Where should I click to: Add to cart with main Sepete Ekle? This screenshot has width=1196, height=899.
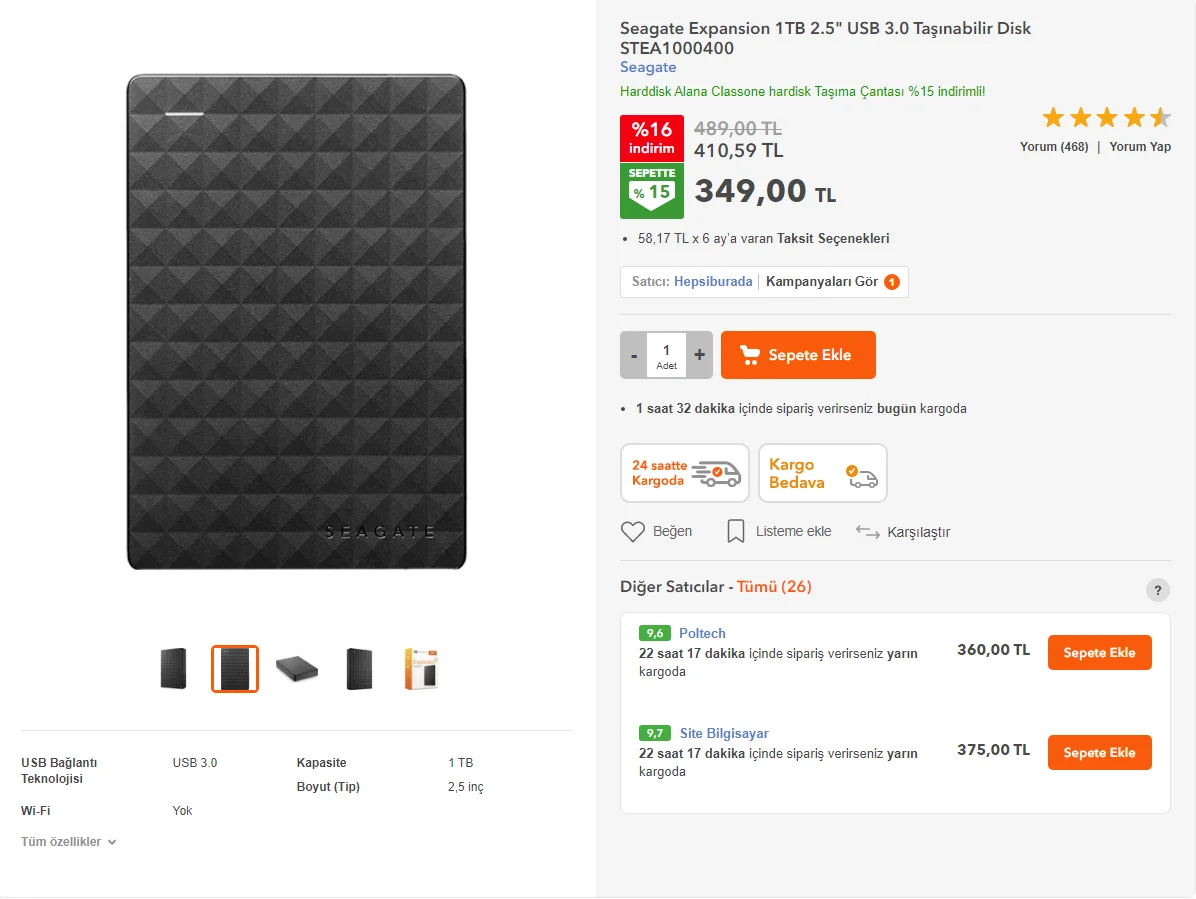click(798, 355)
